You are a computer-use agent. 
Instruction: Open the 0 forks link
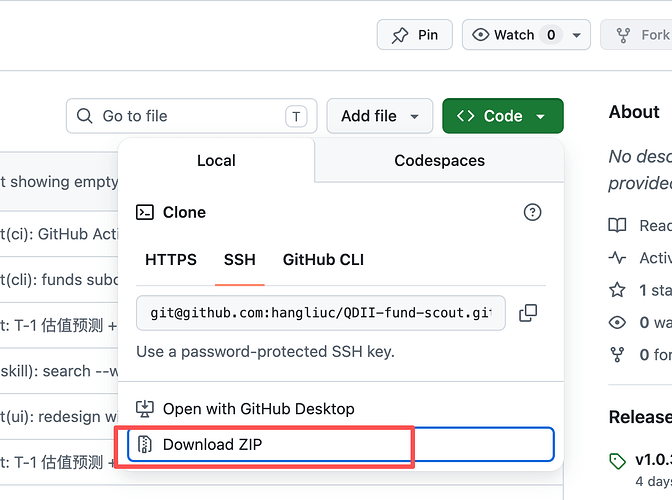pyautogui.click(x=655, y=355)
